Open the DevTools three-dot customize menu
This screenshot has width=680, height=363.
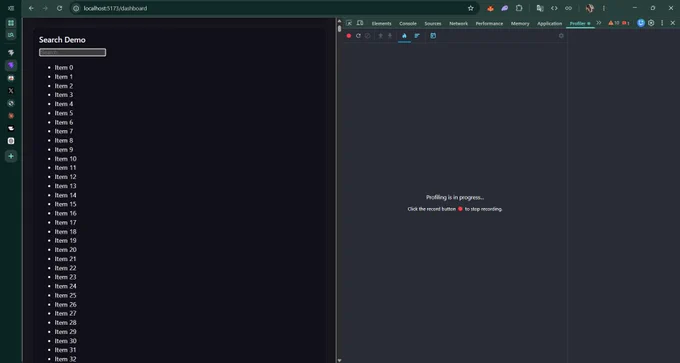click(662, 23)
